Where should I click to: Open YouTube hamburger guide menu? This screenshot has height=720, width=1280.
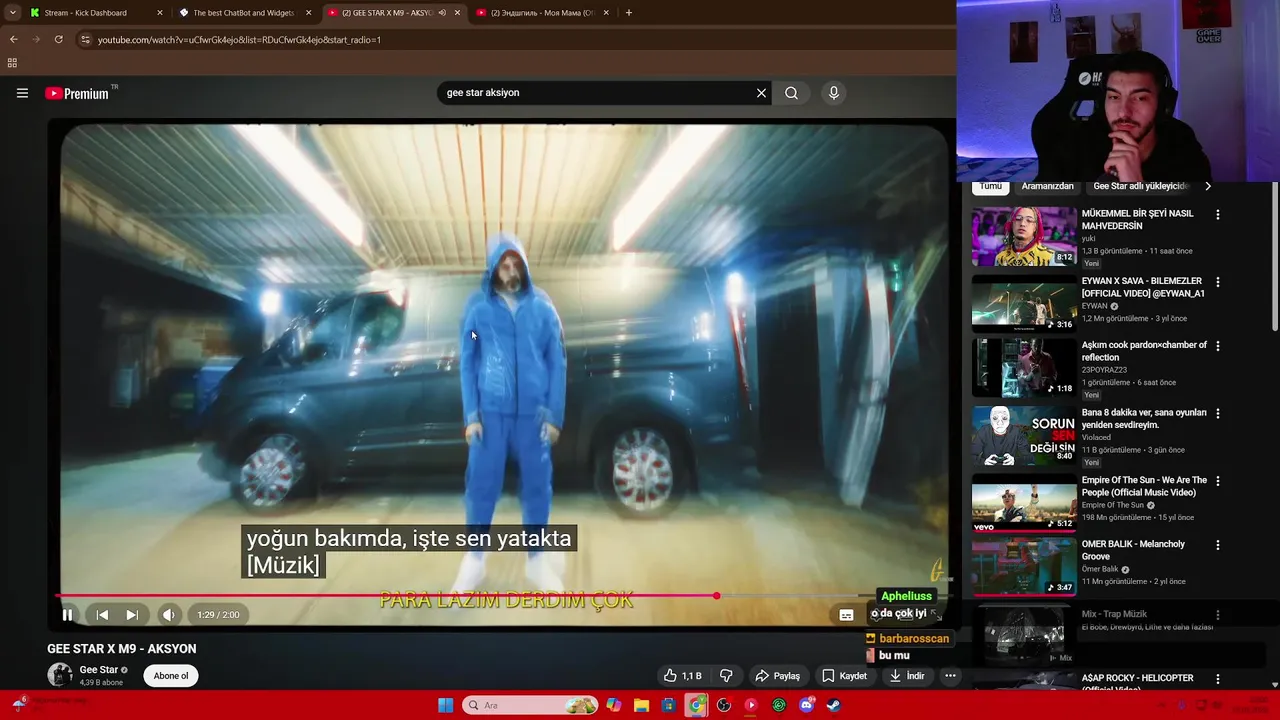pyautogui.click(x=22, y=93)
